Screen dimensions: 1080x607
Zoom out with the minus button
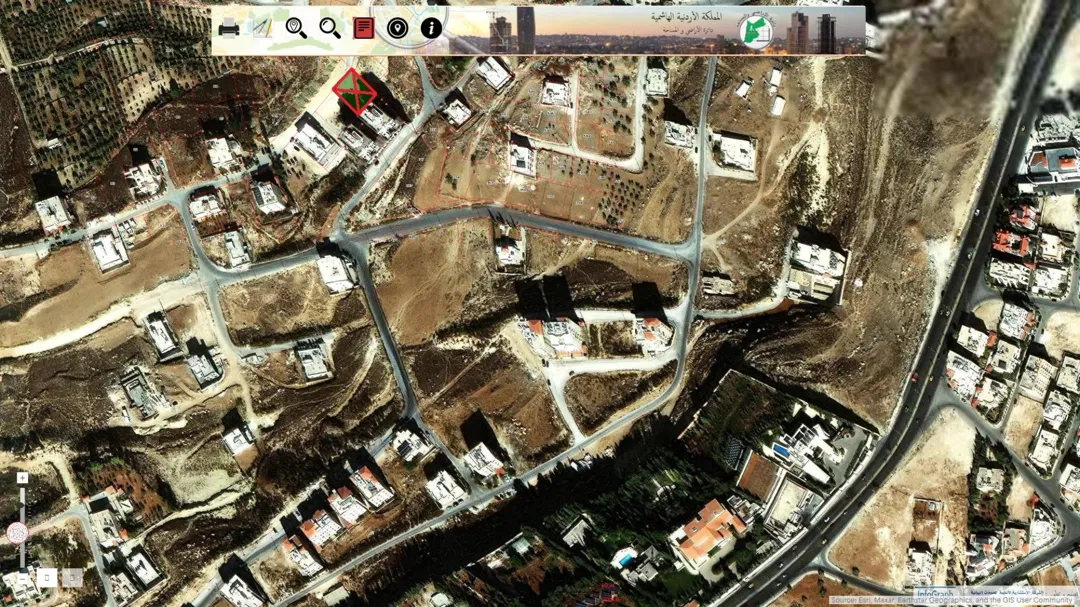23,577
